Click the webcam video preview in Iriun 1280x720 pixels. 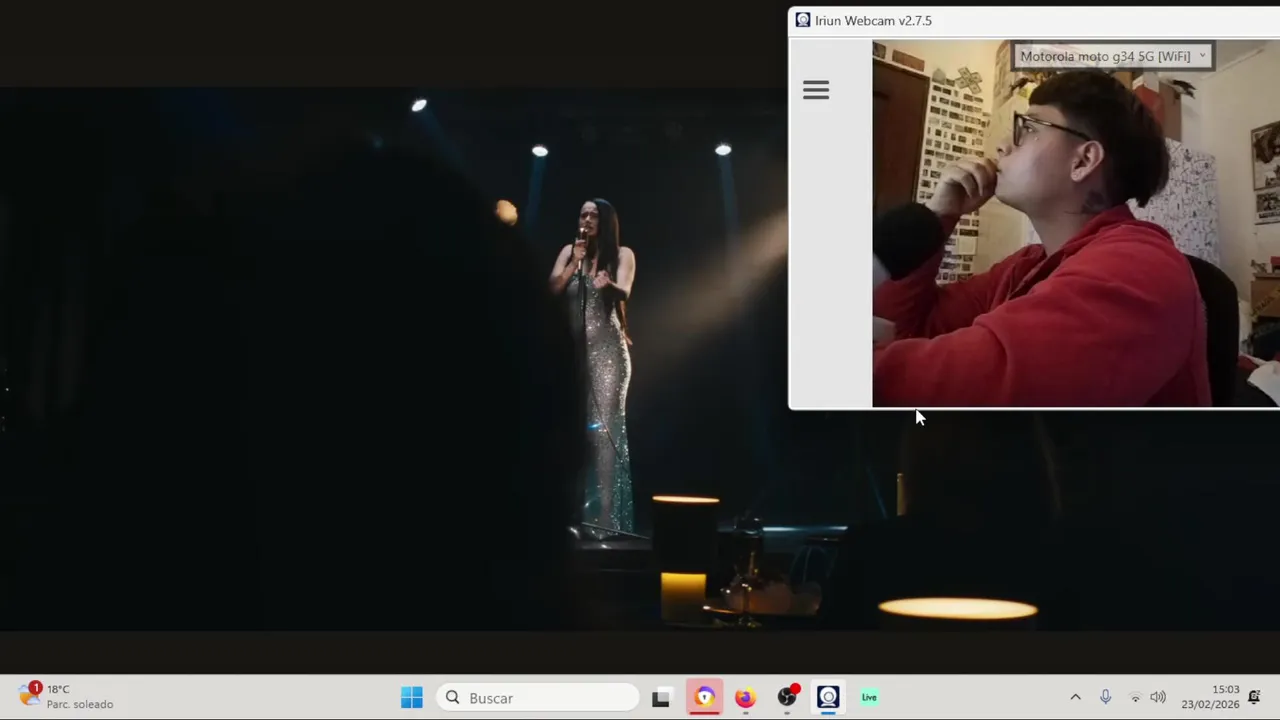(x=1075, y=223)
